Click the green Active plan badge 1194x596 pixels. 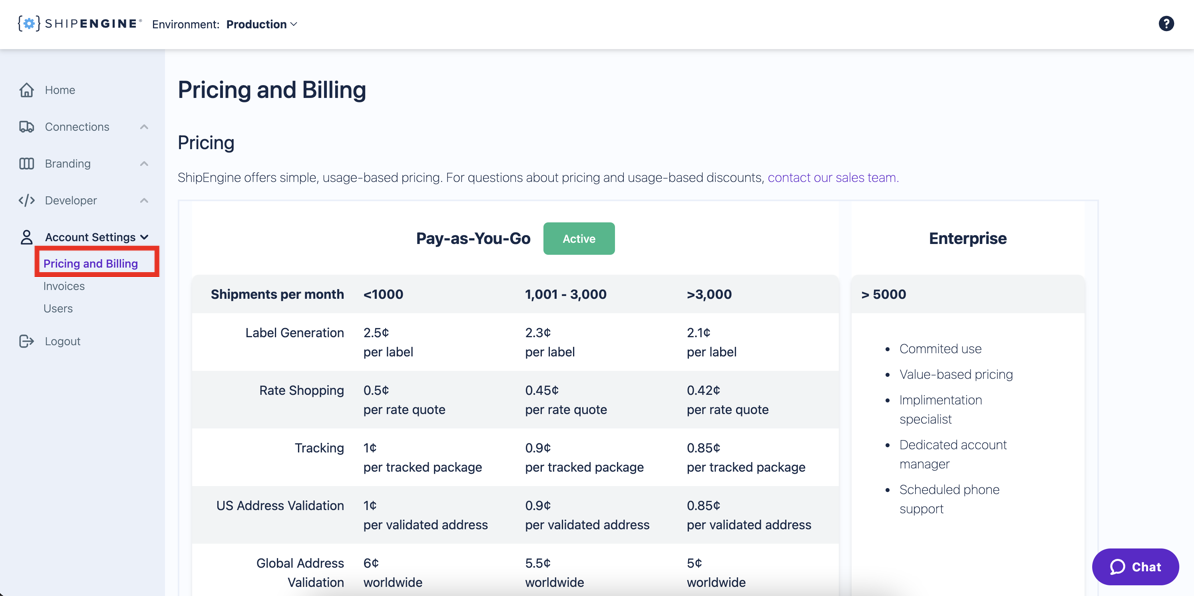pyautogui.click(x=579, y=239)
